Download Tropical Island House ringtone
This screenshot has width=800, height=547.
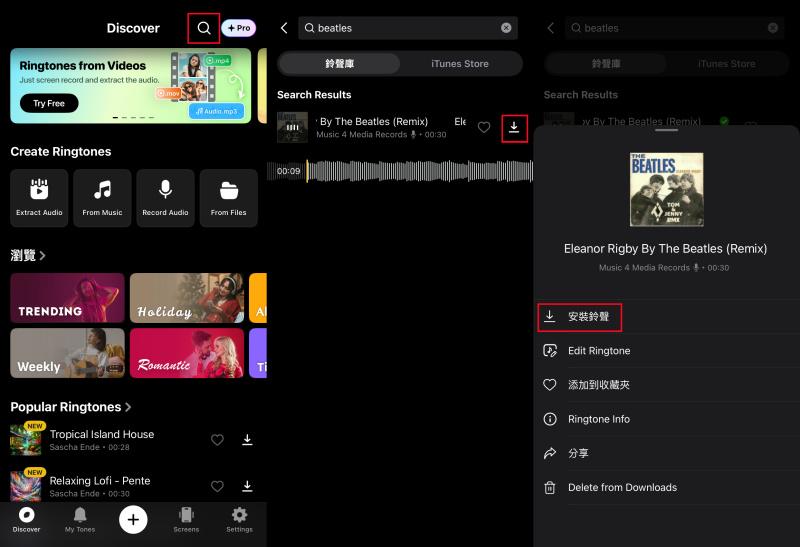pyautogui.click(x=247, y=440)
